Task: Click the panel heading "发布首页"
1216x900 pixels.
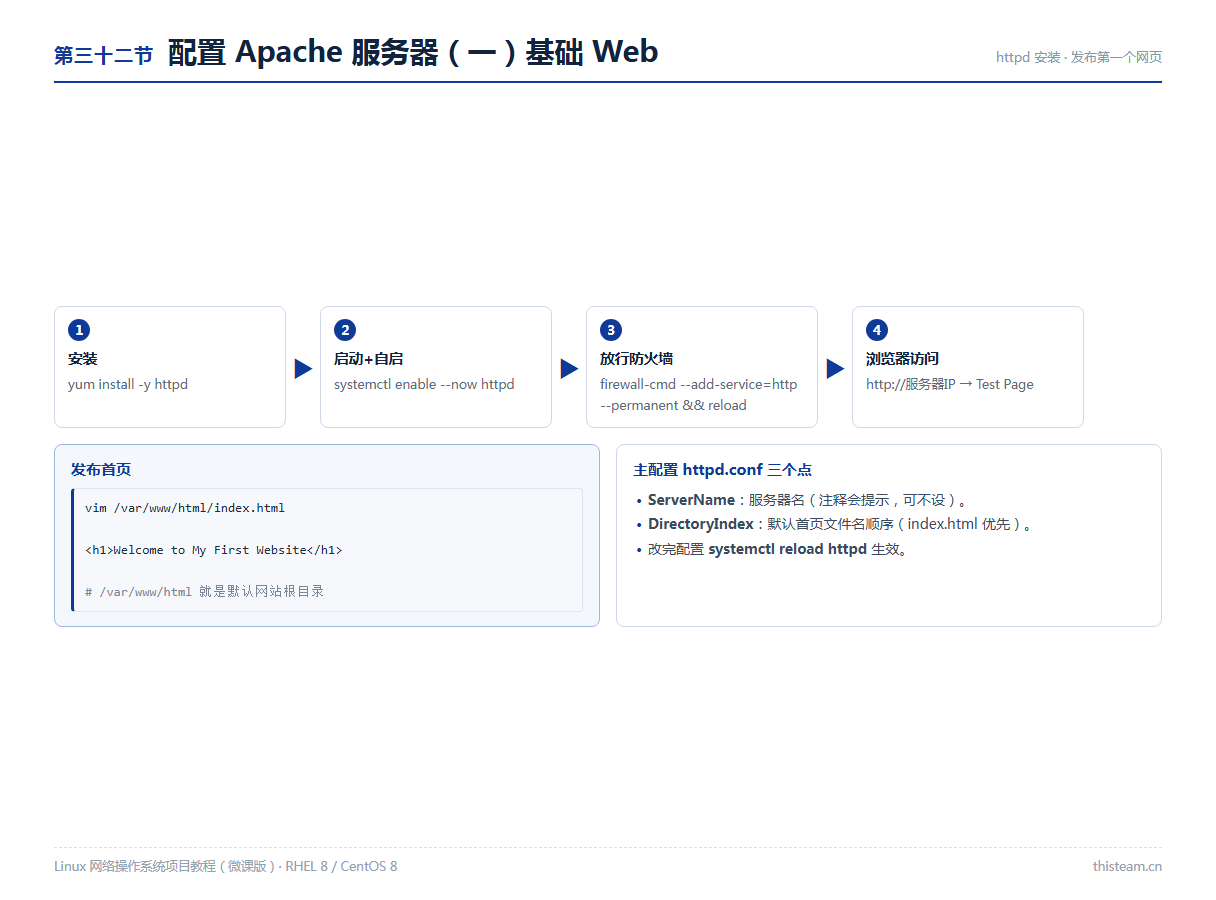Action: click(101, 469)
